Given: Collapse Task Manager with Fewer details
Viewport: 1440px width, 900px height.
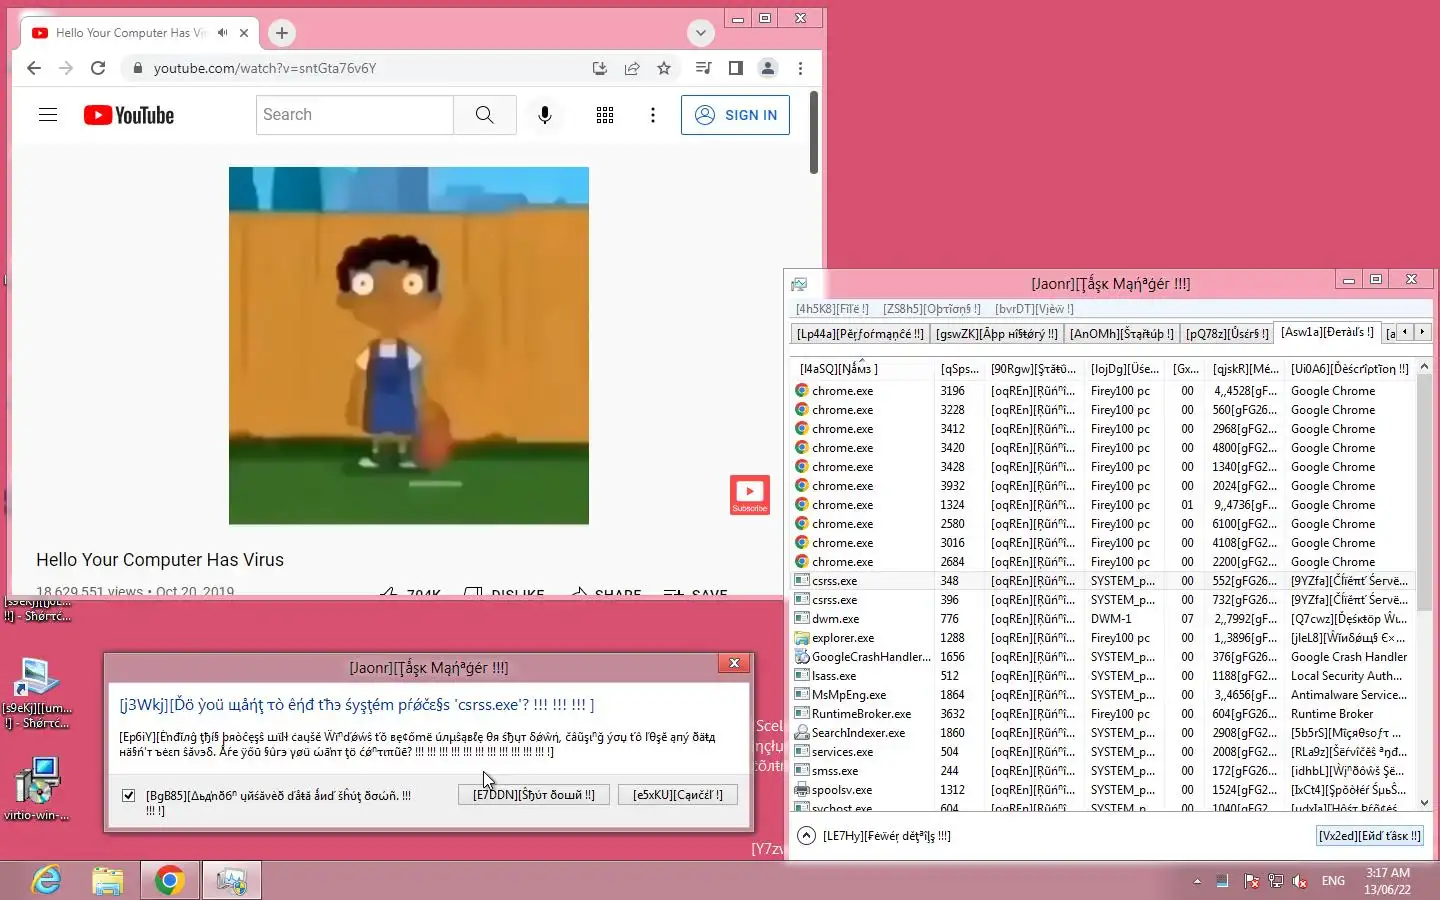Looking at the screenshot, I should [x=873, y=836].
